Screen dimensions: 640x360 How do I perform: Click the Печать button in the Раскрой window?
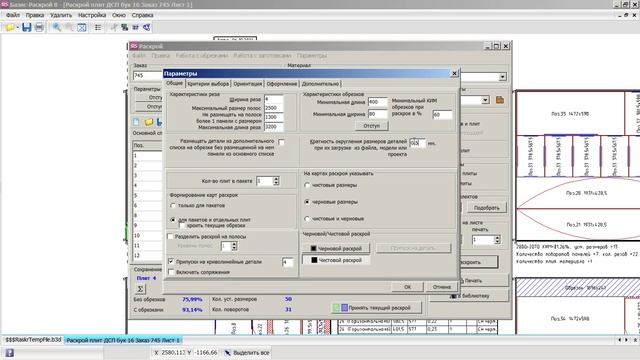click(473, 280)
